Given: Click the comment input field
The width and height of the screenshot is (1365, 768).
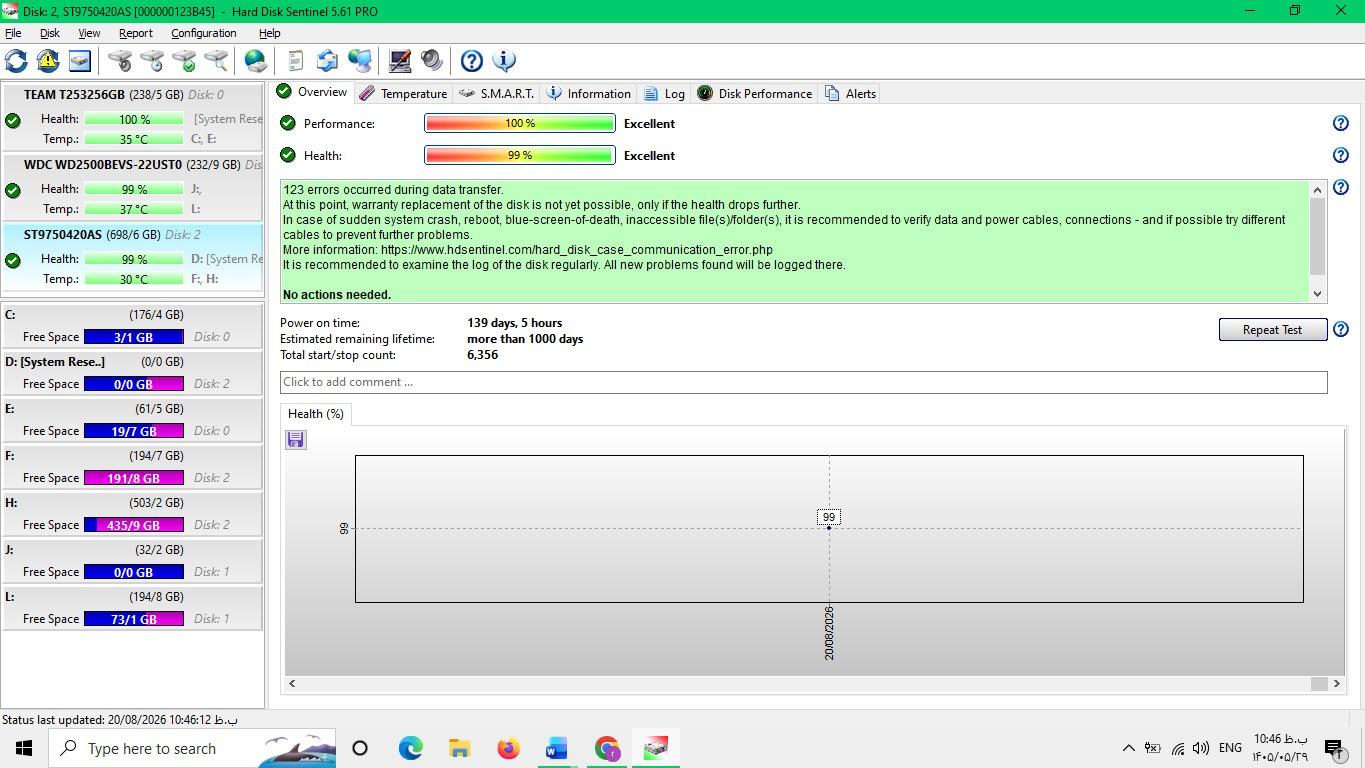Looking at the screenshot, I should pos(803,382).
